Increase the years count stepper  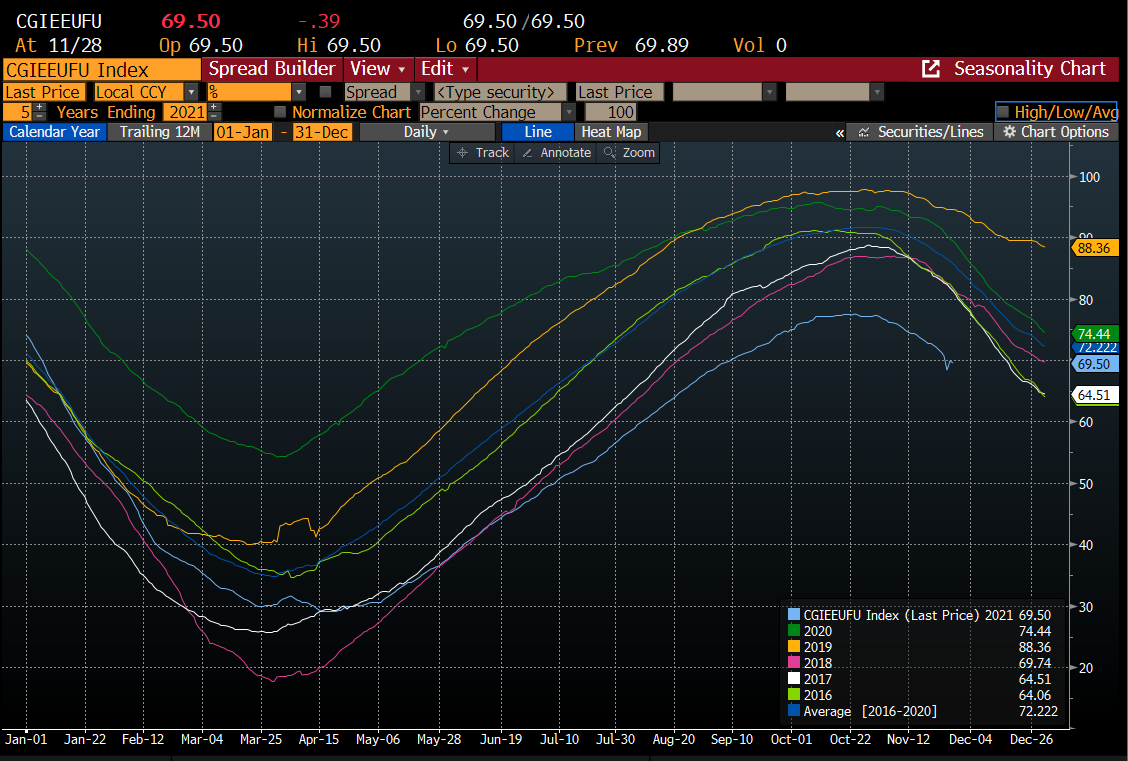(x=40, y=107)
